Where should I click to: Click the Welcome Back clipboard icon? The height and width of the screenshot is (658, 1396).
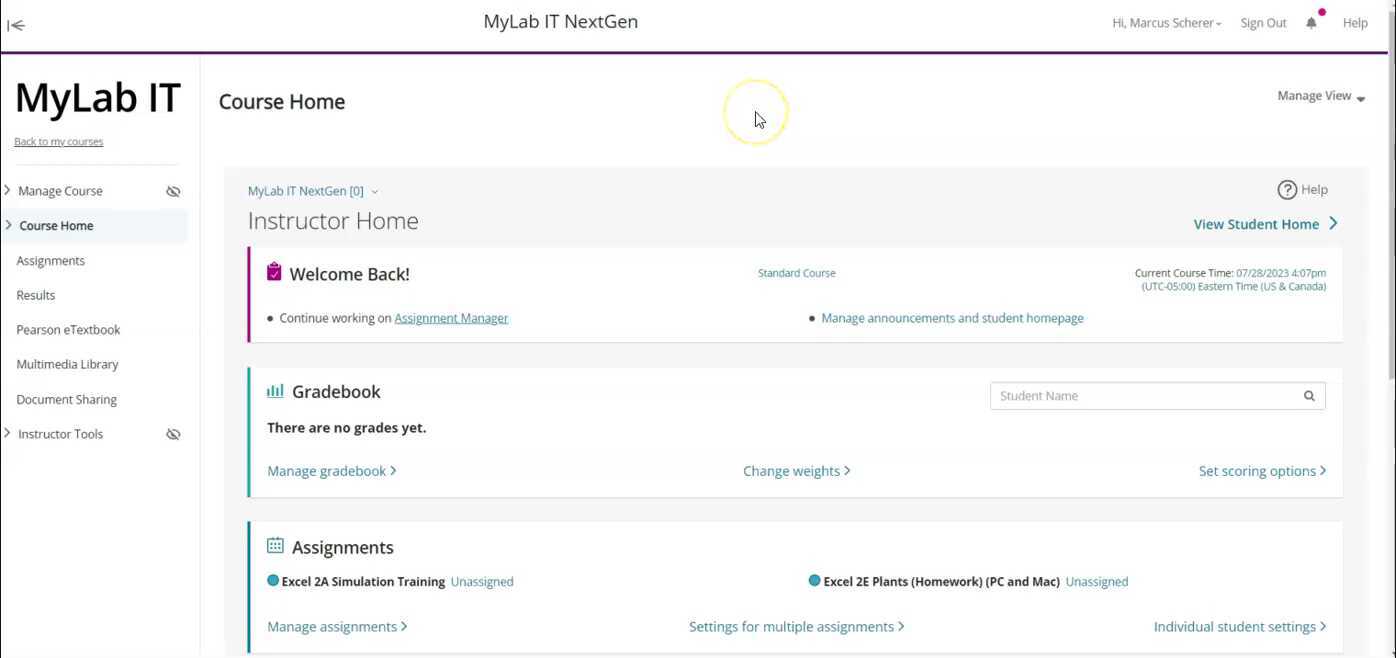pyautogui.click(x=274, y=271)
